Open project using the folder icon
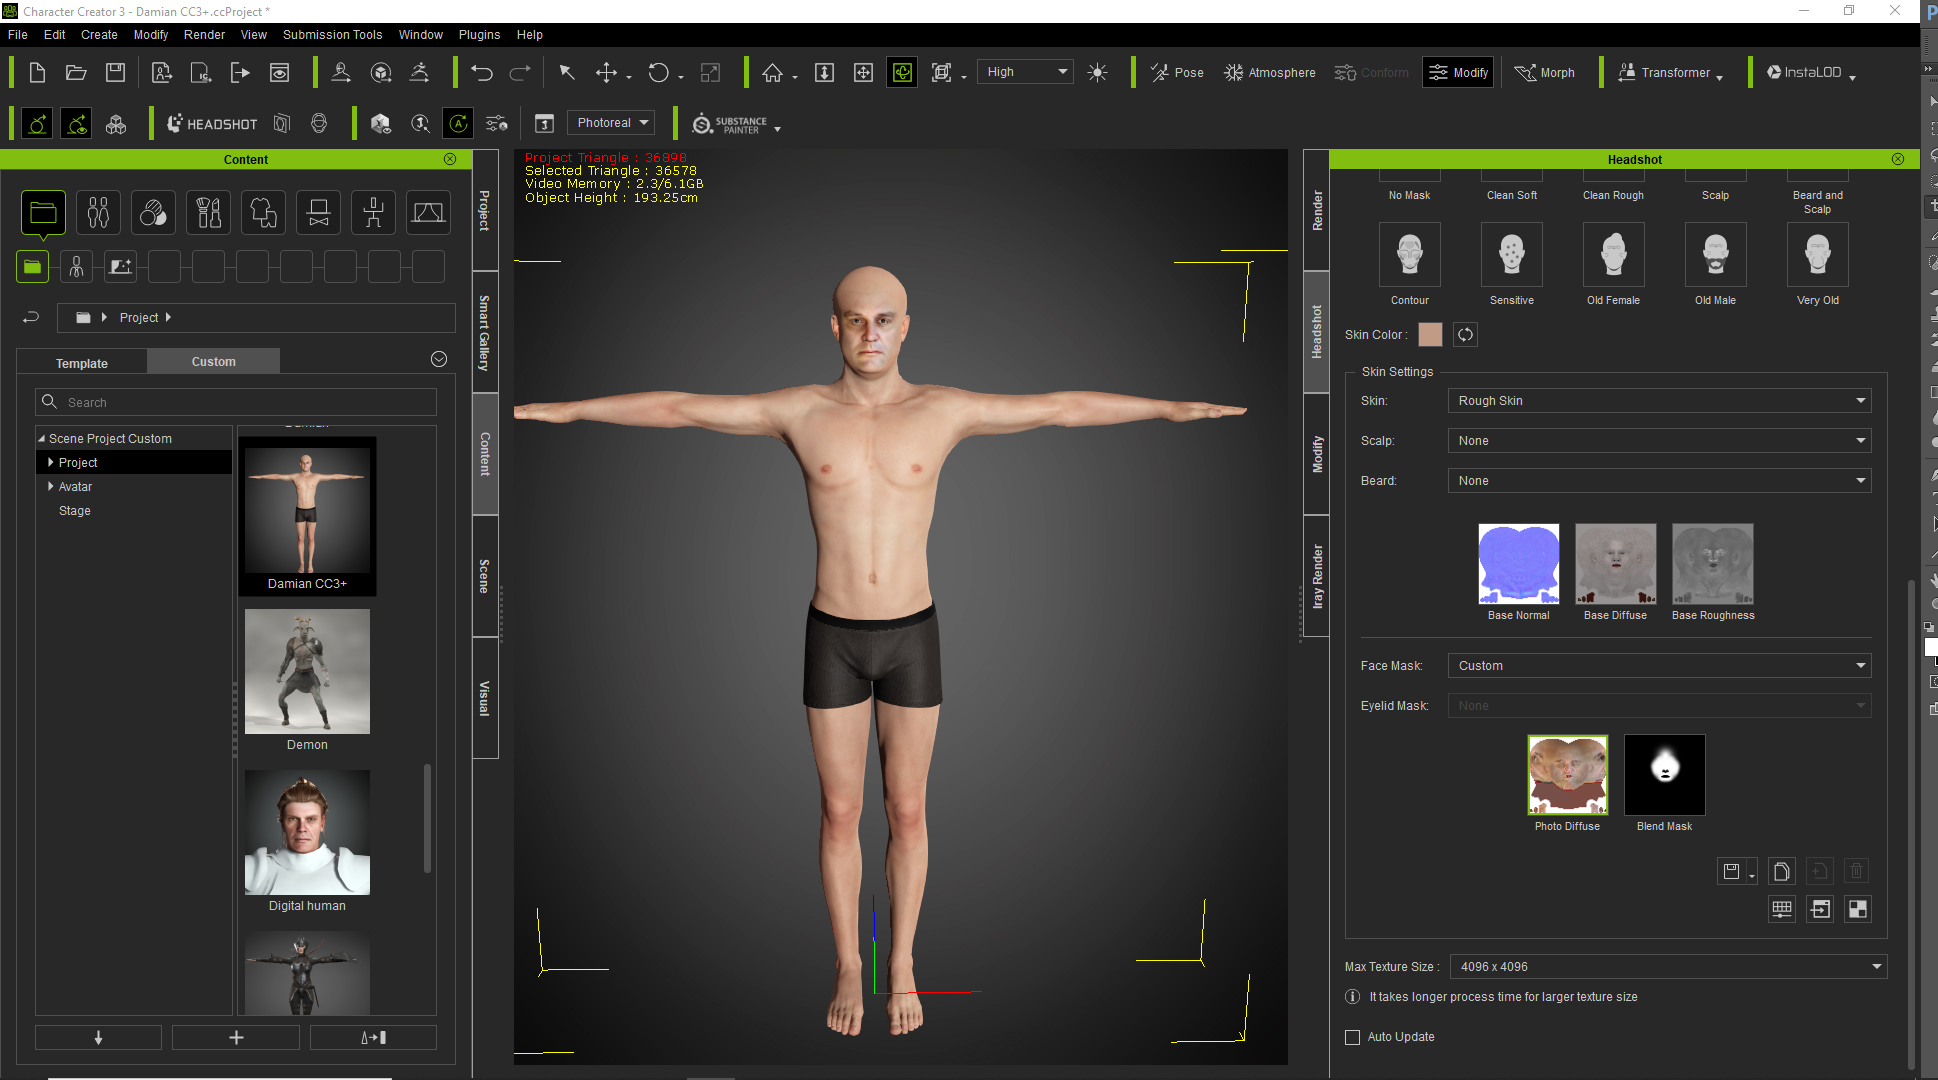The width and height of the screenshot is (1938, 1080). tap(76, 72)
